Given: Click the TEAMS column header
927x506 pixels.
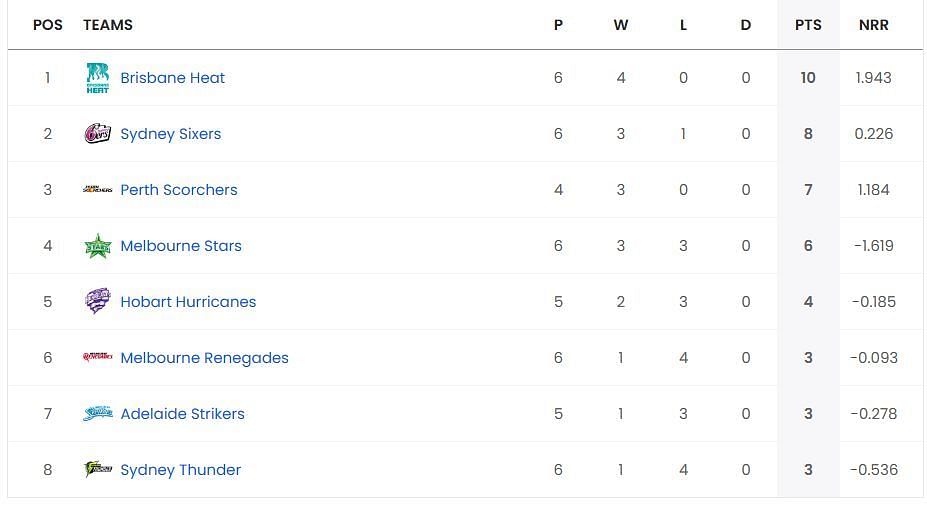Looking at the screenshot, I should tap(108, 25).
